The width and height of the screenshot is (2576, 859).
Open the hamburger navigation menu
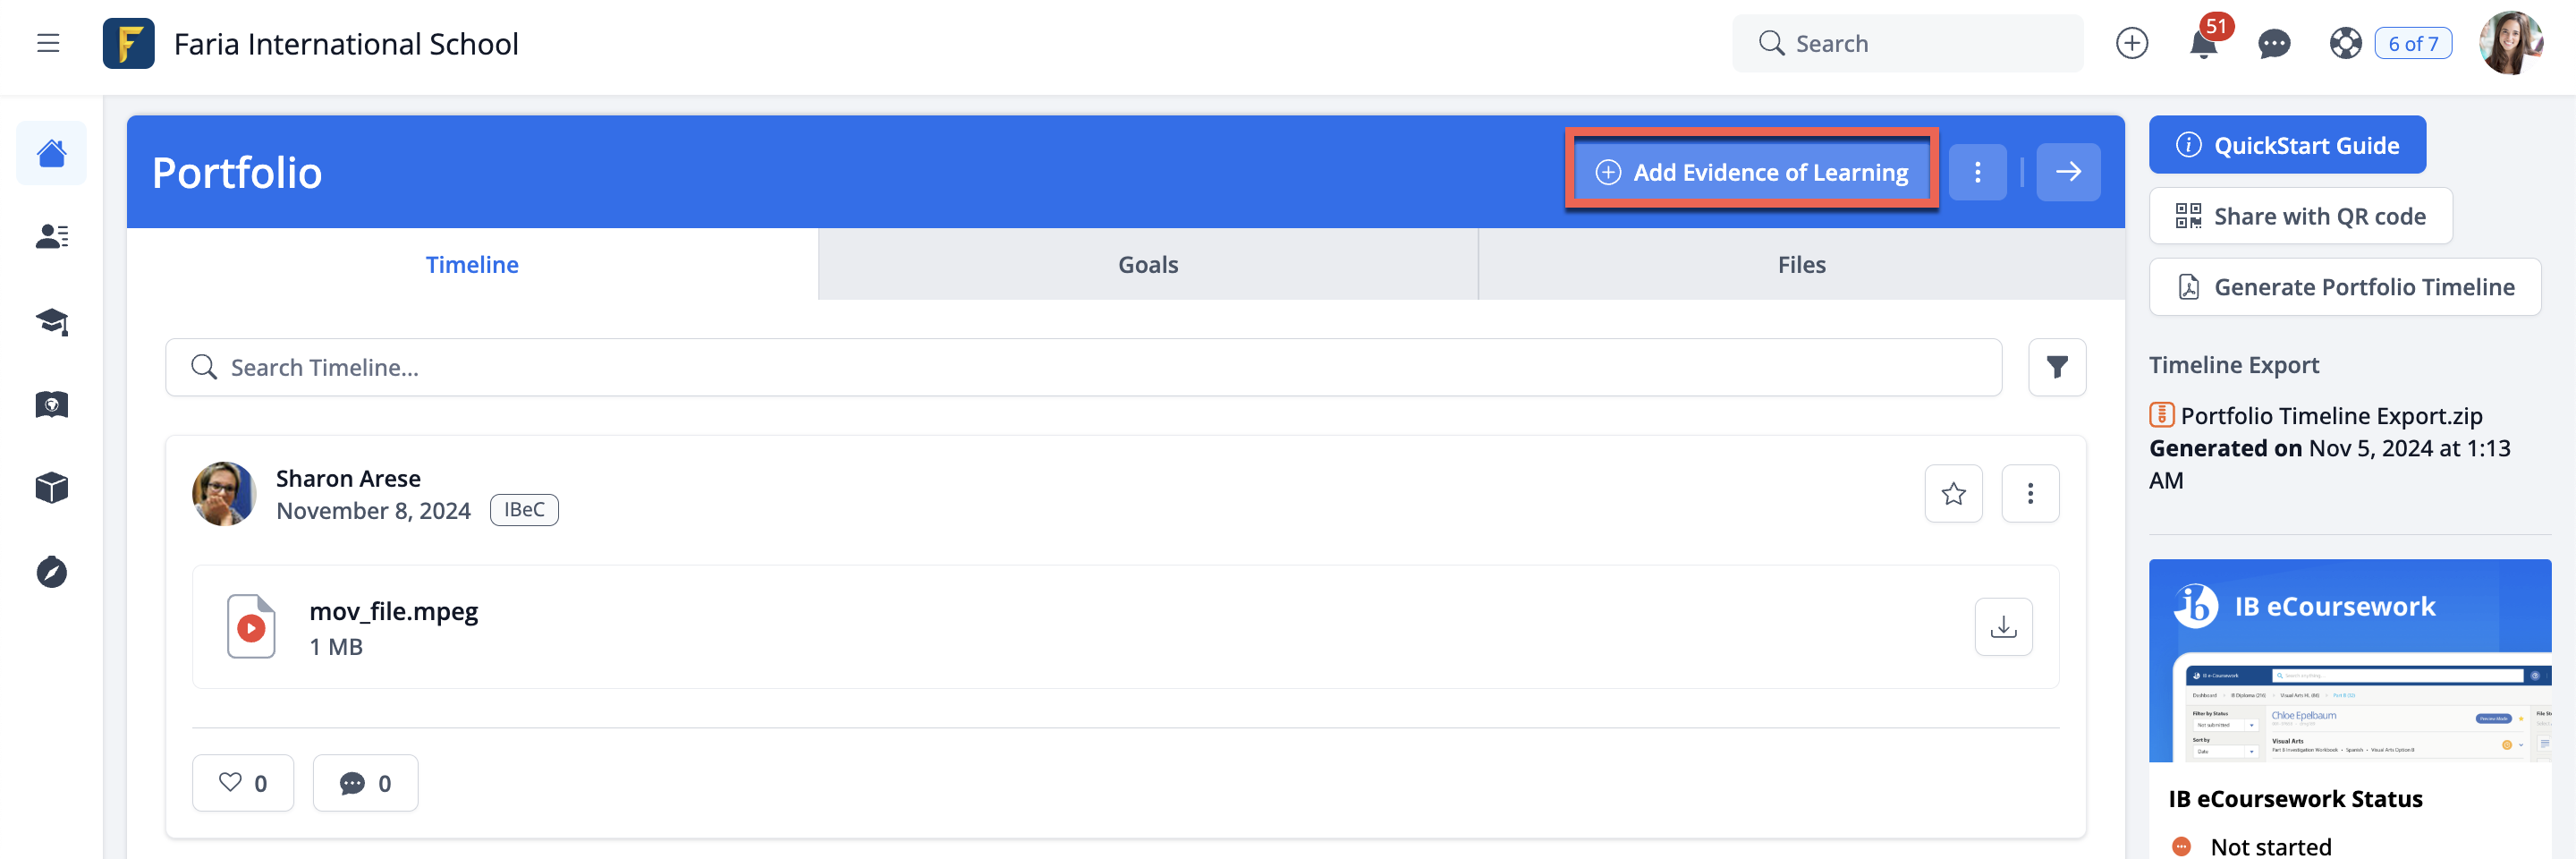tap(48, 43)
